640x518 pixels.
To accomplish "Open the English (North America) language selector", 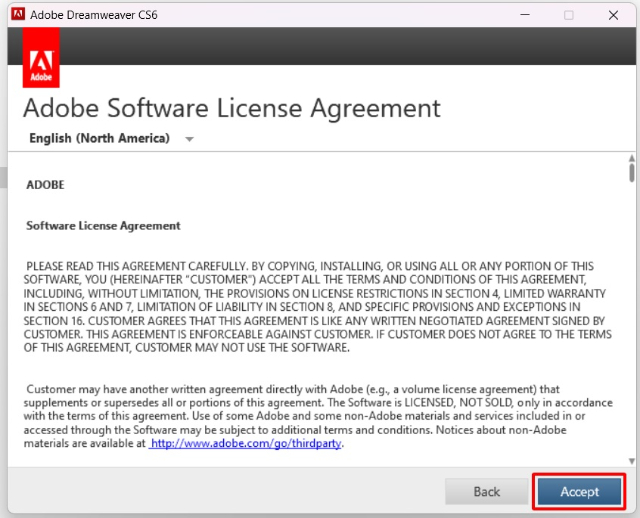I will tap(111, 138).
